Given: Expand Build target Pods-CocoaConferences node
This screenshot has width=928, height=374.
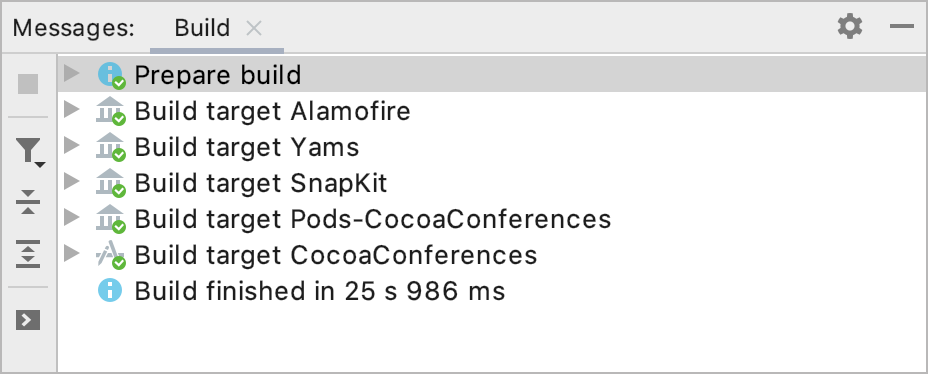Looking at the screenshot, I should click(x=72, y=217).
